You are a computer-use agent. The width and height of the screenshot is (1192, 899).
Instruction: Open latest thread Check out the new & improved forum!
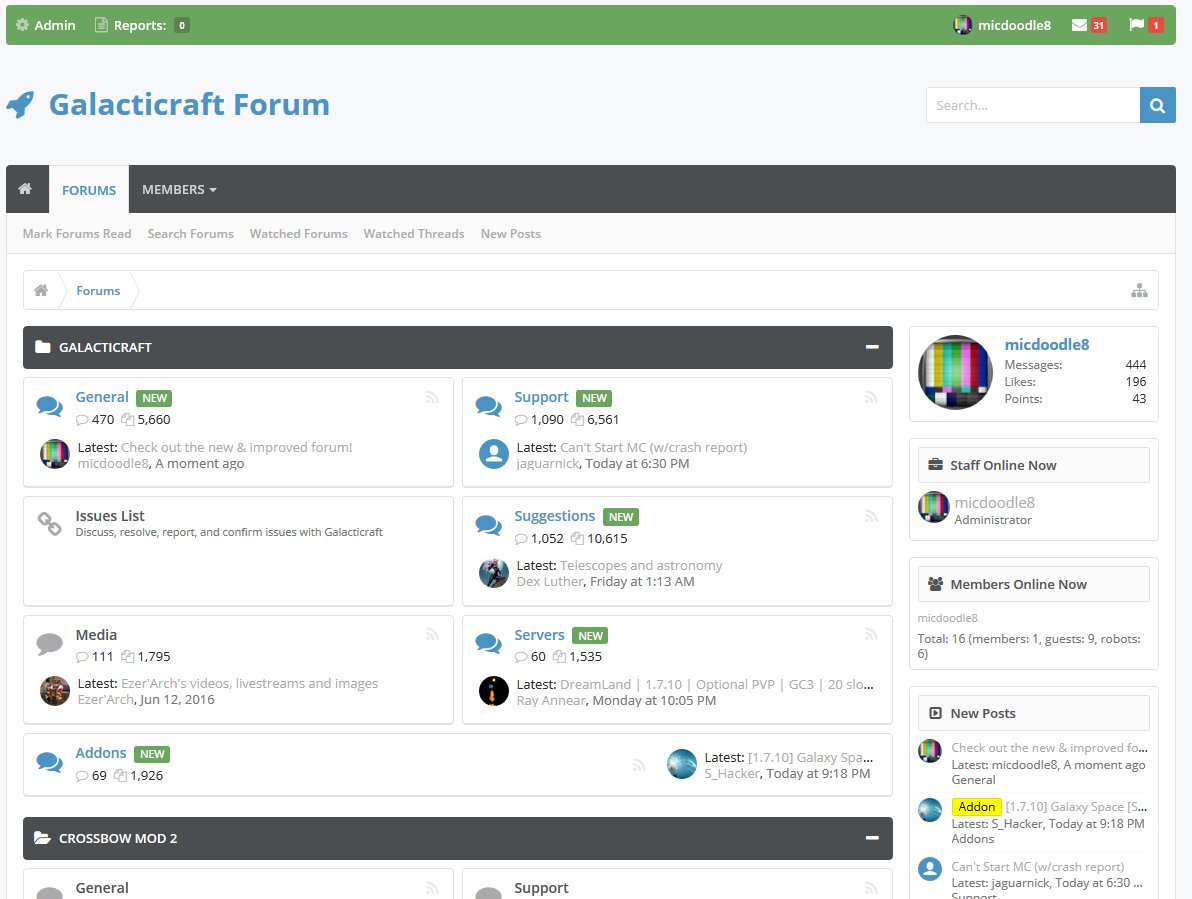click(236, 448)
